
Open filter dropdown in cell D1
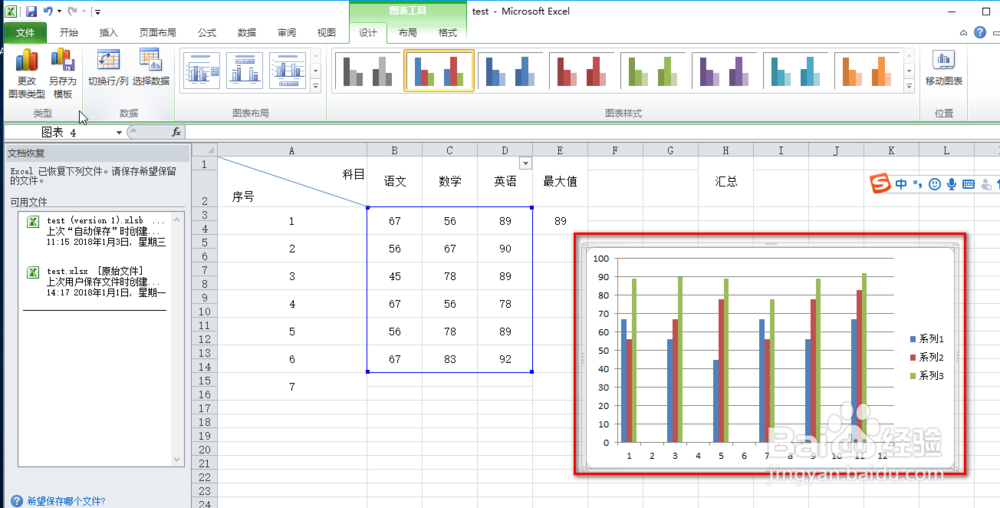(526, 164)
